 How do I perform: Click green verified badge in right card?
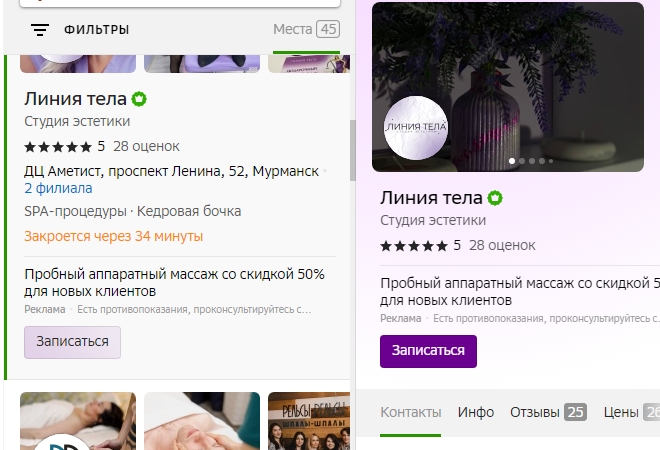point(495,198)
